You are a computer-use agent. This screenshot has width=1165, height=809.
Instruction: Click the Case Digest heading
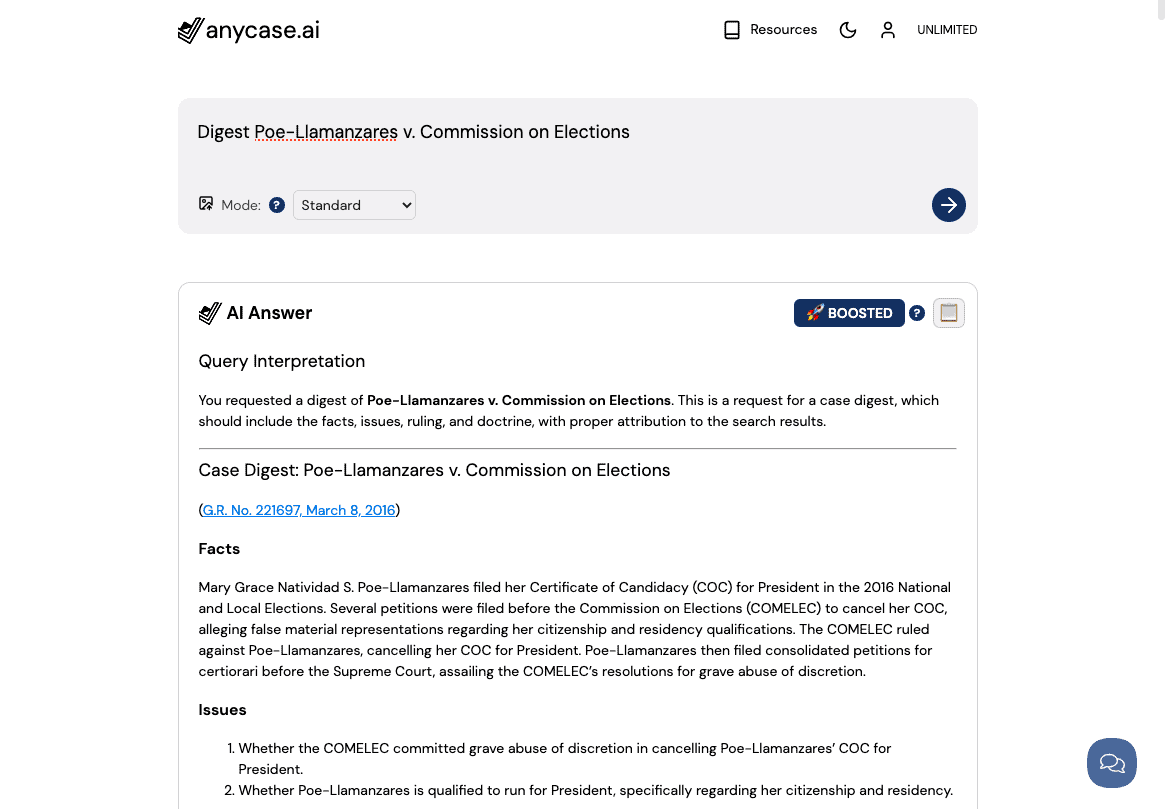coord(434,470)
